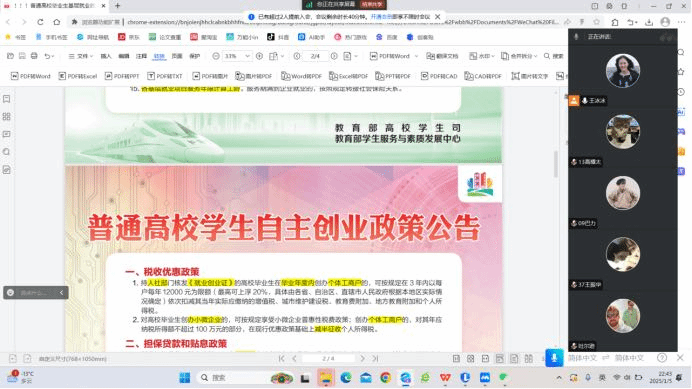The height and width of the screenshot is (389, 692).
Task: Open a new browser tab
Action: pyautogui.click(x=117, y=6)
